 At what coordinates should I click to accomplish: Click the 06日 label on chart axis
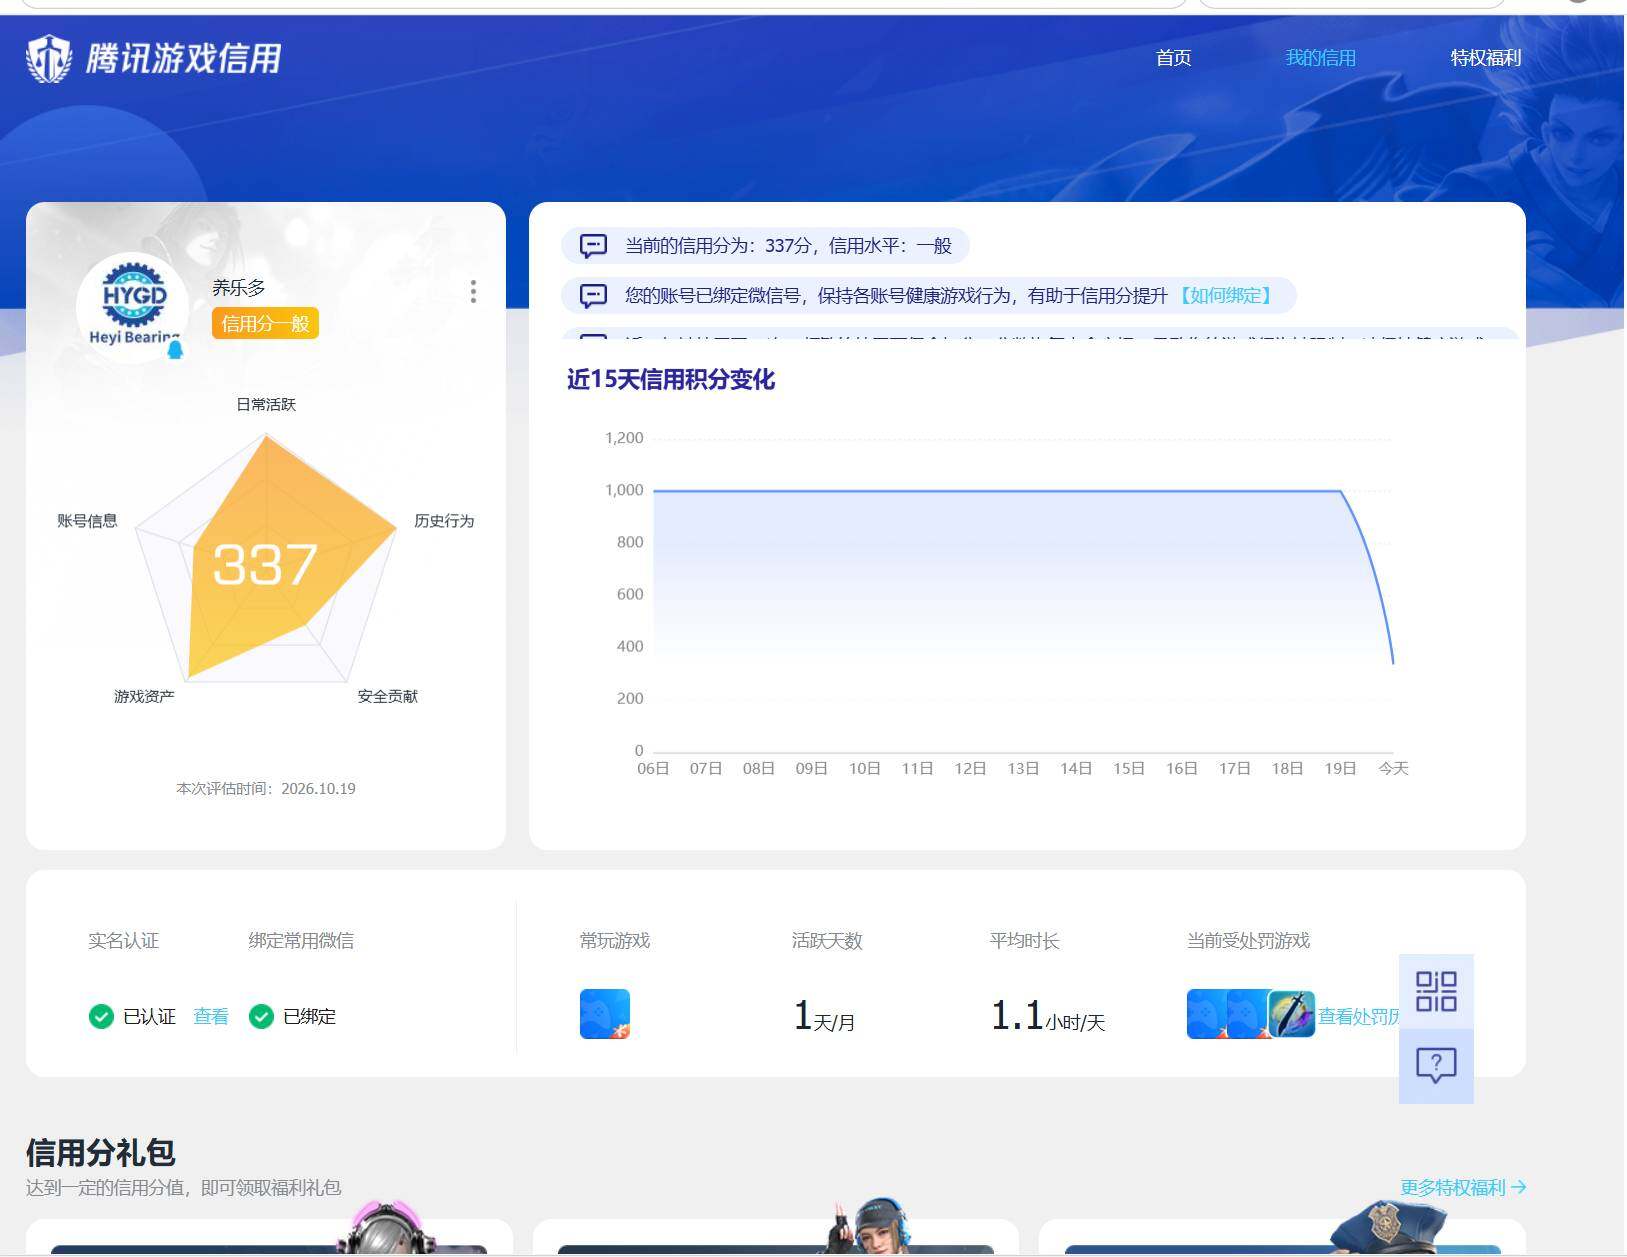tap(653, 768)
